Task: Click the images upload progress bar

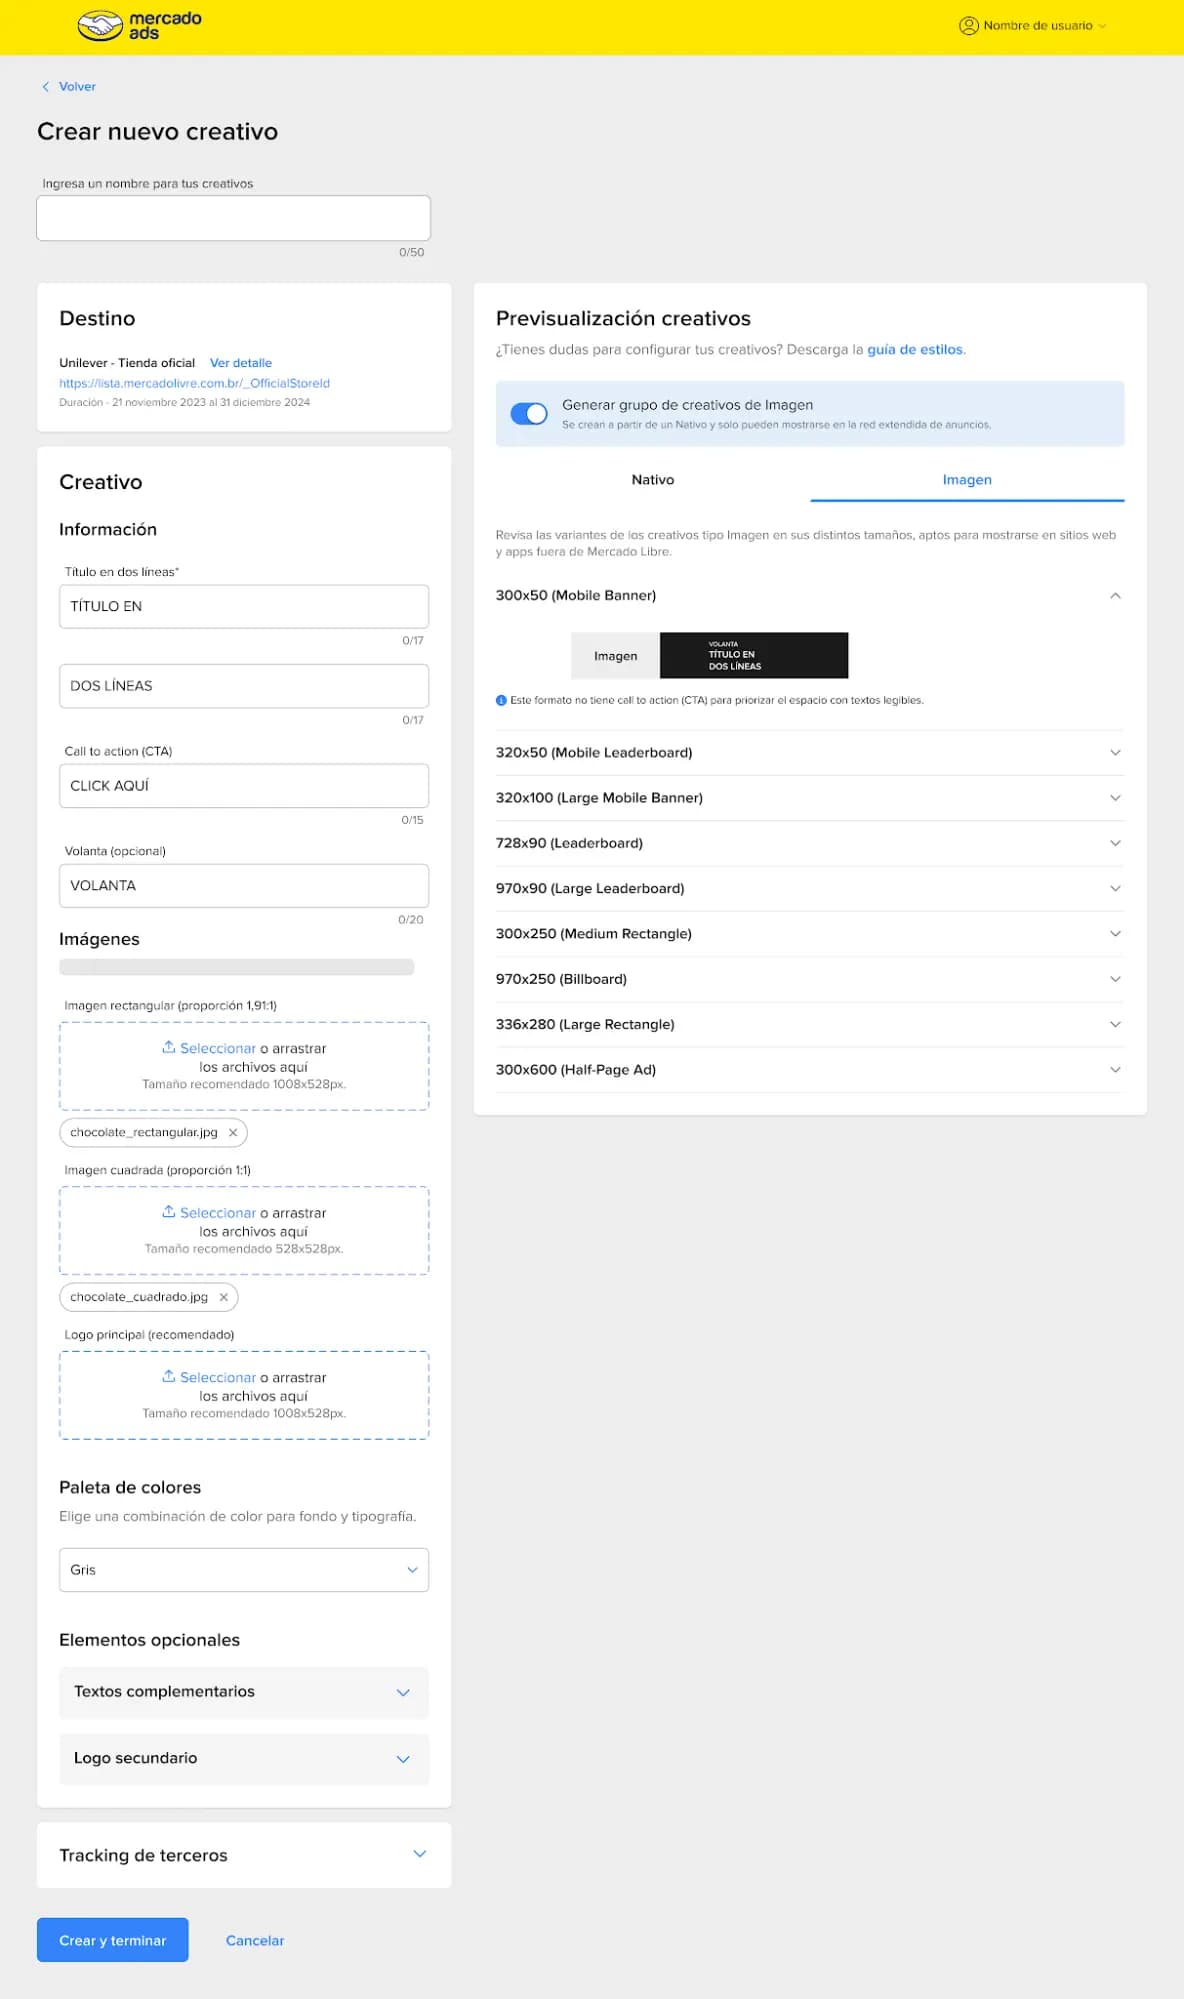Action: (237, 967)
